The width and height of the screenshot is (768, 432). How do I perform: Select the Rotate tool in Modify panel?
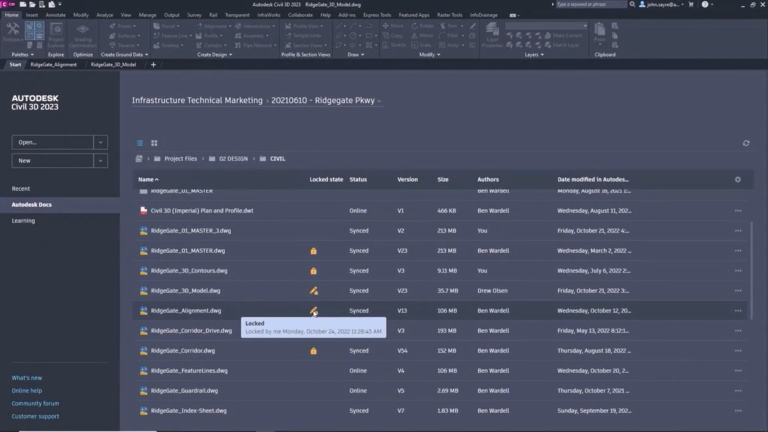point(423,26)
